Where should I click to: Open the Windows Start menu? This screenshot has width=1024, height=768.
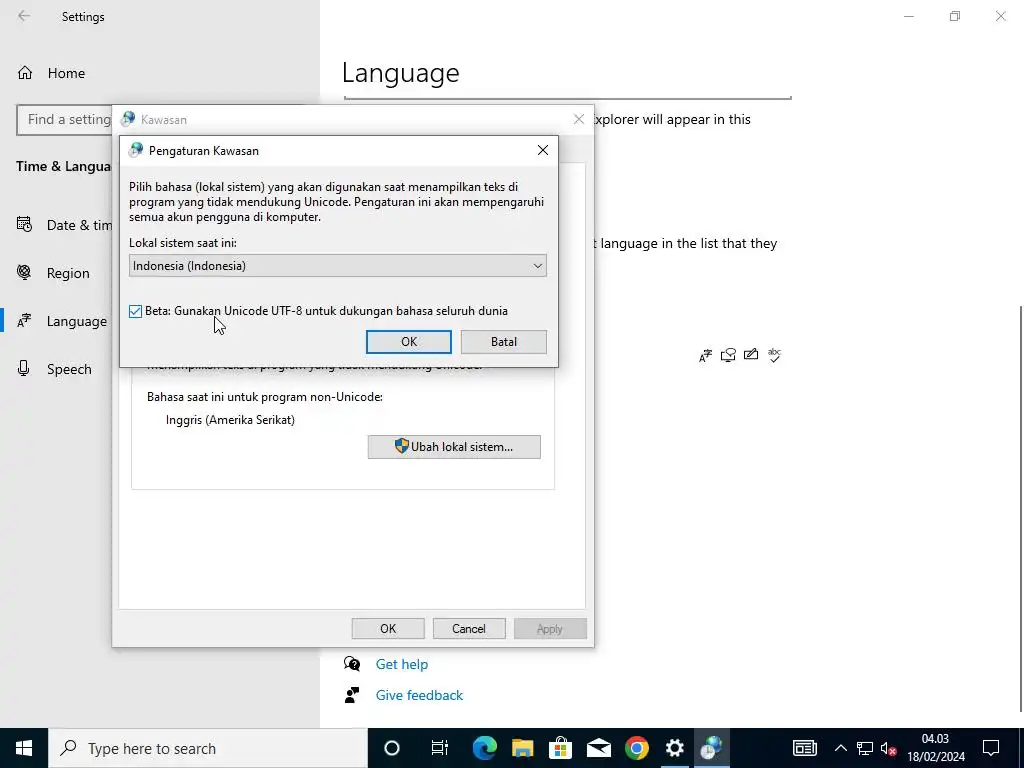pyautogui.click(x=24, y=748)
